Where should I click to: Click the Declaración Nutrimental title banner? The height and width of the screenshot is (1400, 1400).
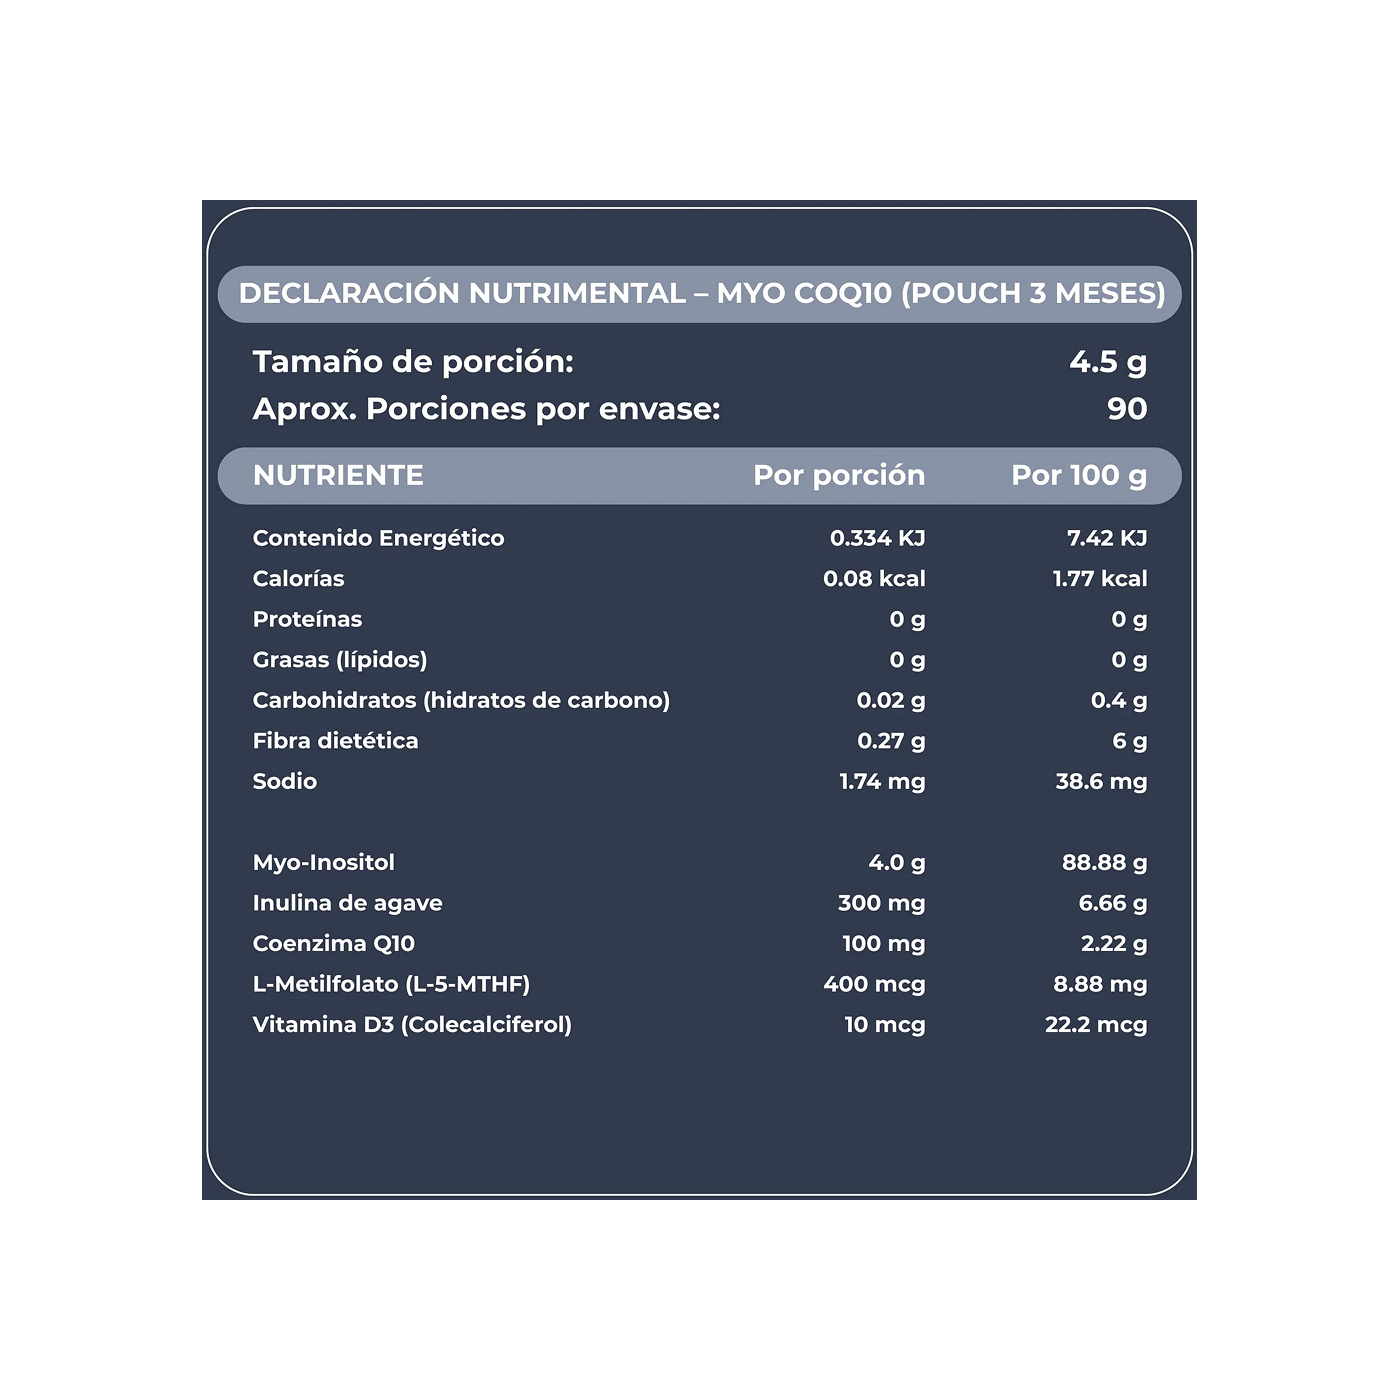(x=700, y=294)
